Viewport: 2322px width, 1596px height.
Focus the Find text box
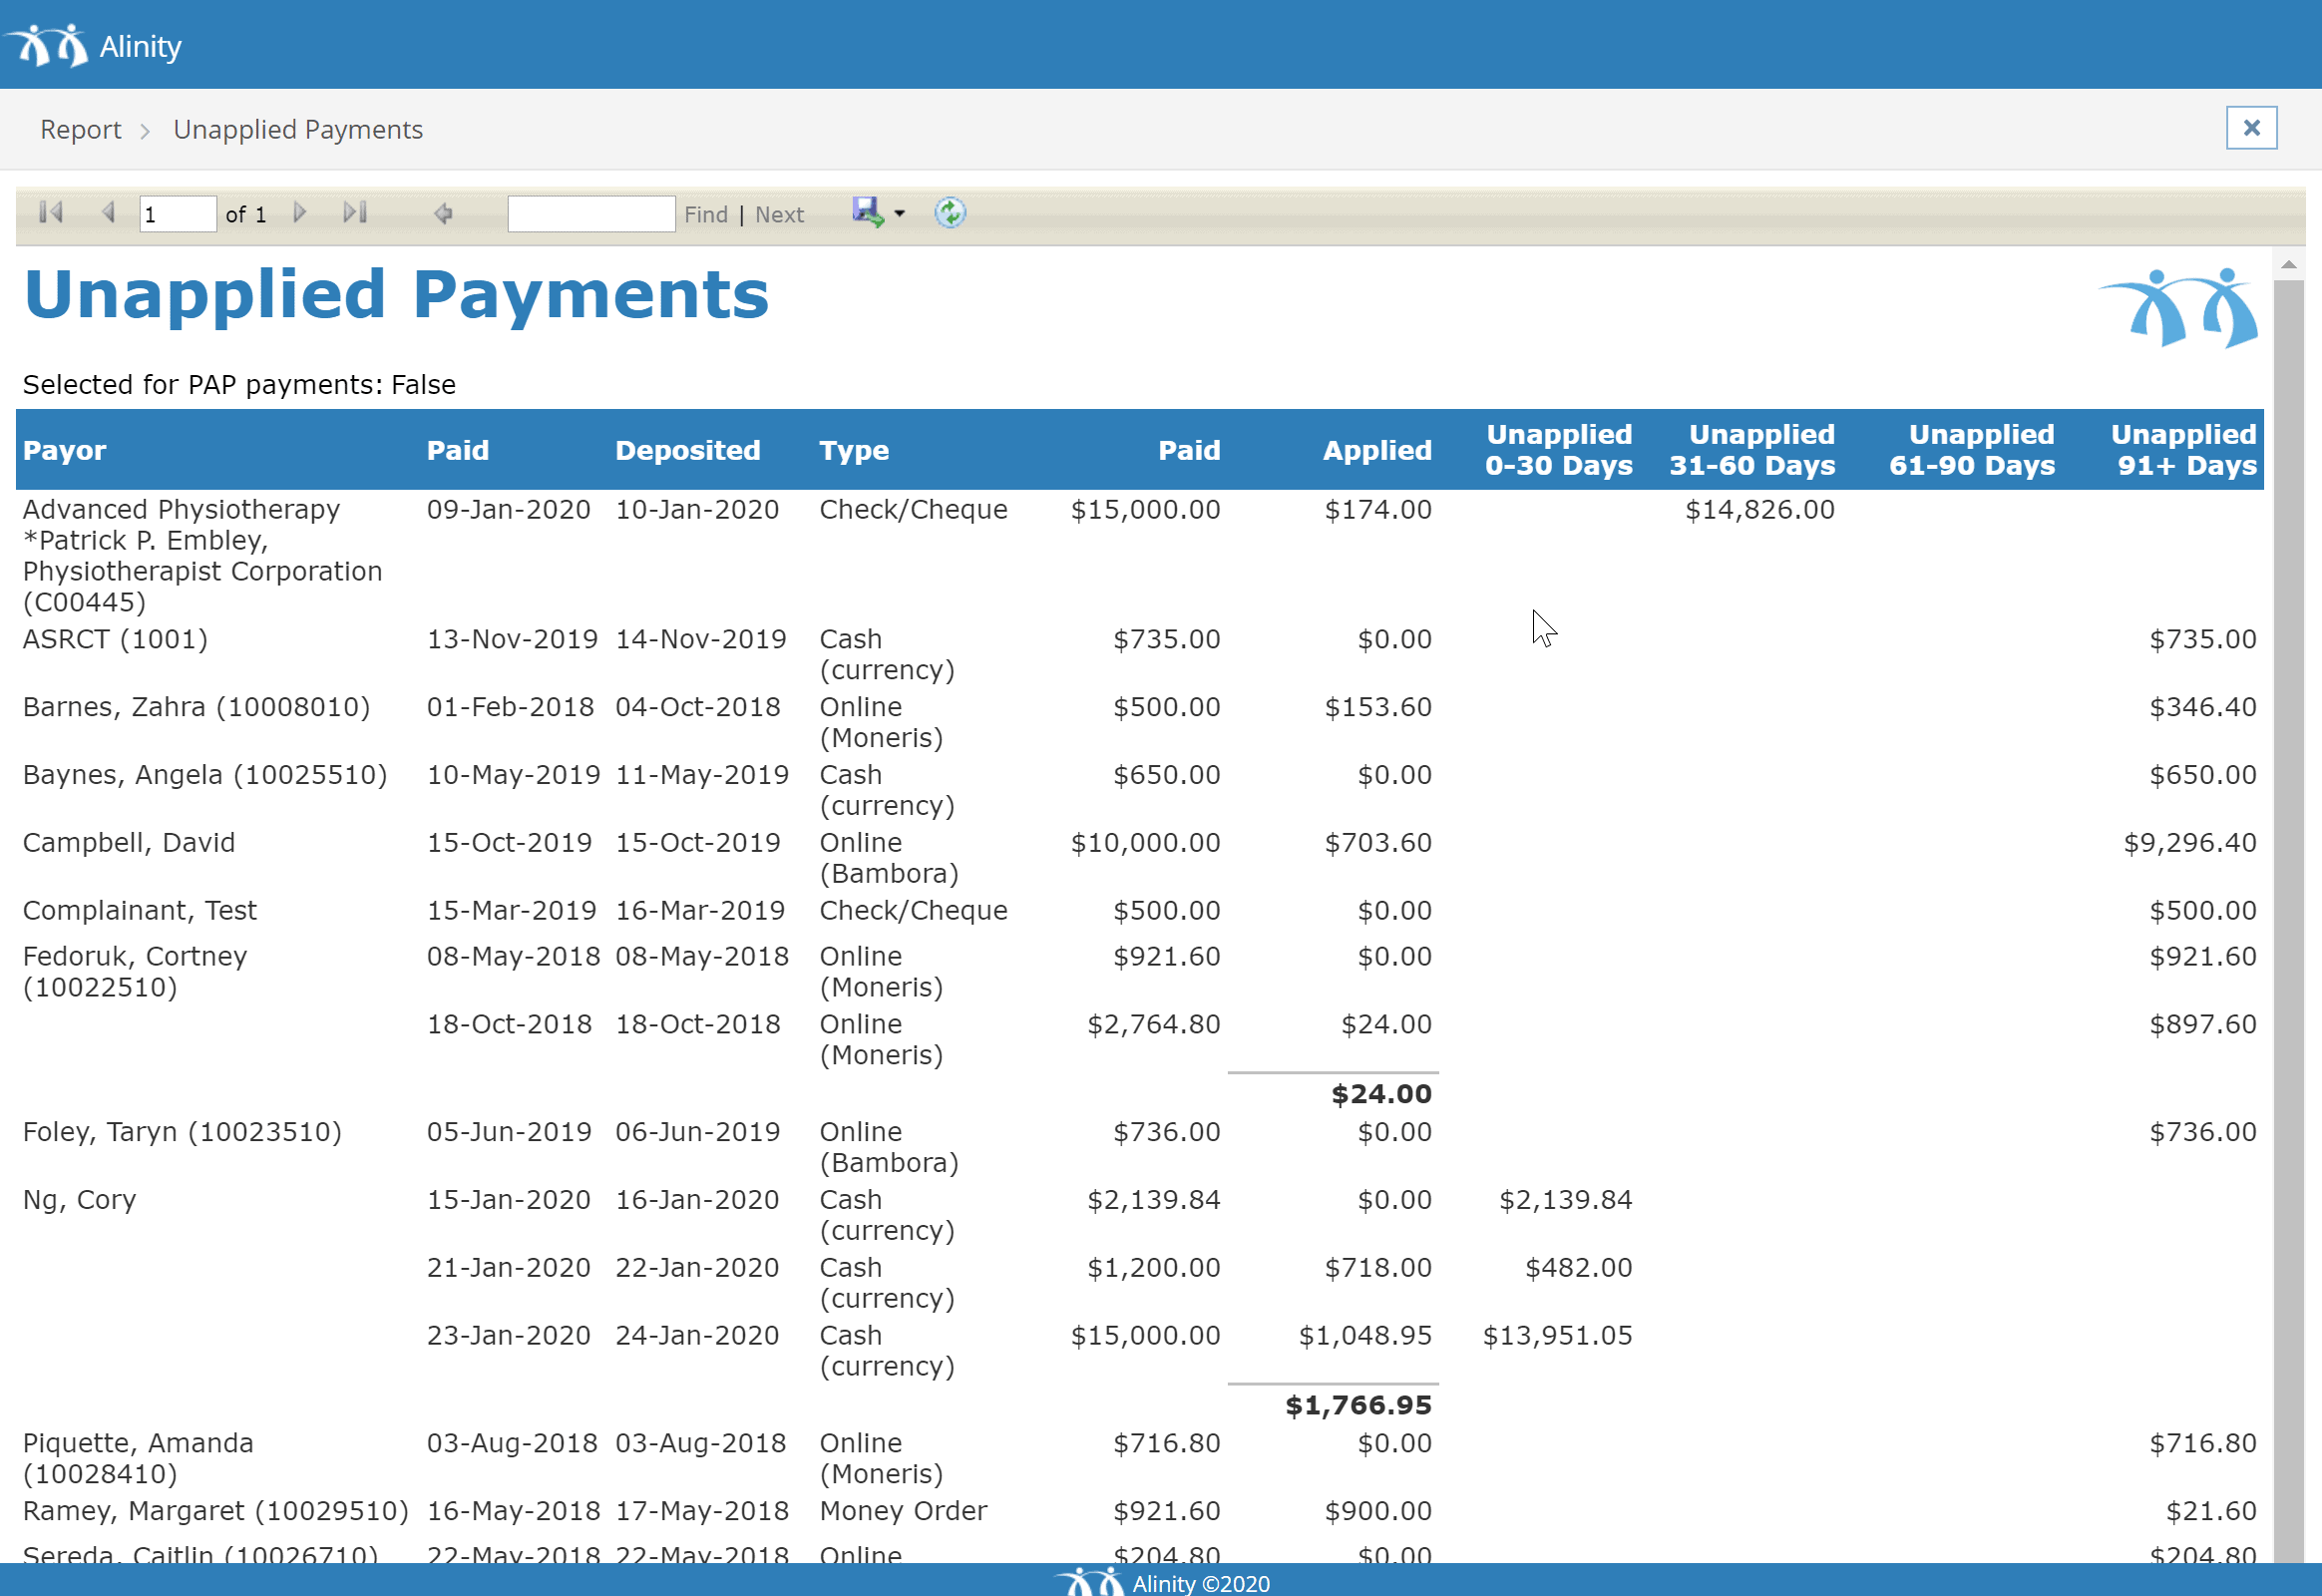coord(591,214)
